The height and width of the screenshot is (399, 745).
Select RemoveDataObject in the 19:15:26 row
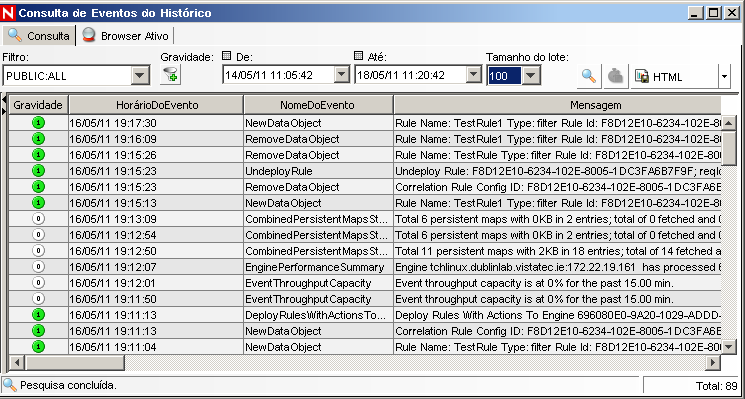coord(318,155)
